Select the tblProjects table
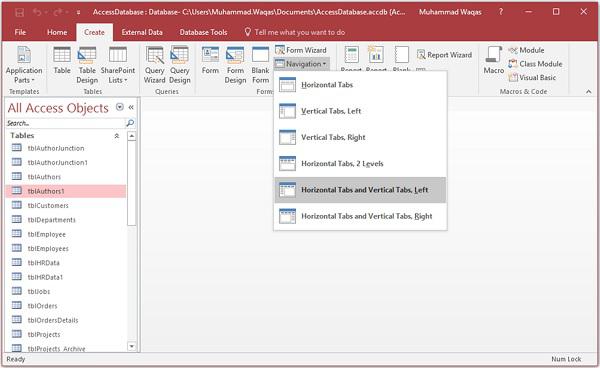600x368 pixels. coord(66,334)
